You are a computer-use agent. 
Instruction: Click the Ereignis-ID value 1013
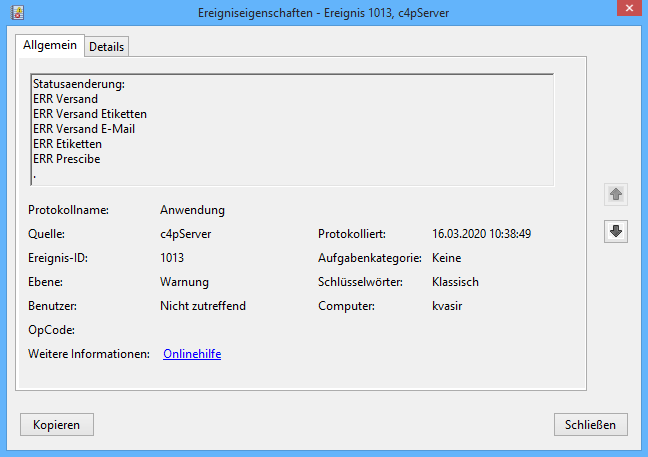(172, 258)
